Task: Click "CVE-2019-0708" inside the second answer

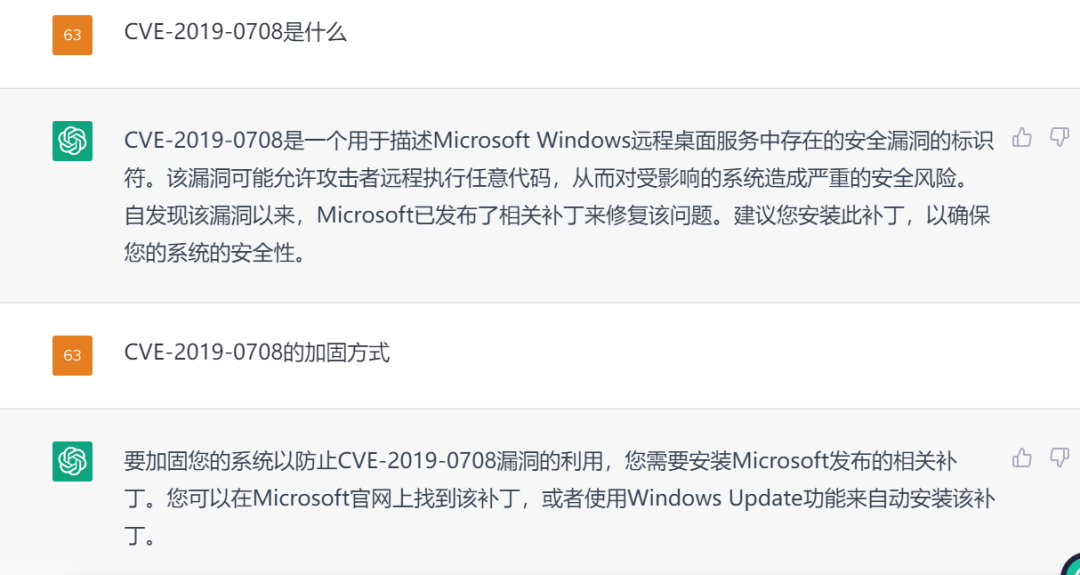Action: (417, 460)
